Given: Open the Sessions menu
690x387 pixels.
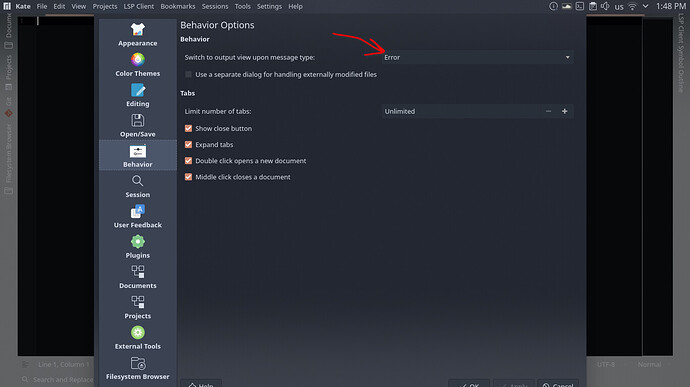Looking at the screenshot, I should 215,6.
